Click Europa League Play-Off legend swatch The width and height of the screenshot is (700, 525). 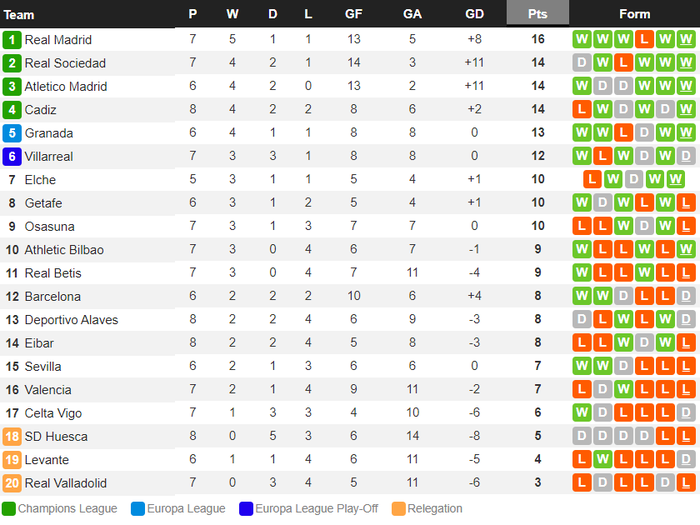pyautogui.click(x=246, y=508)
